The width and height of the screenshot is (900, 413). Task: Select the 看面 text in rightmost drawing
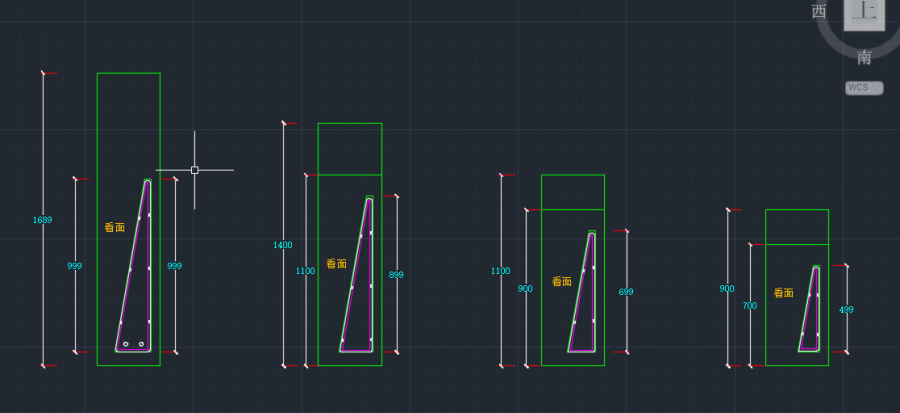(783, 293)
